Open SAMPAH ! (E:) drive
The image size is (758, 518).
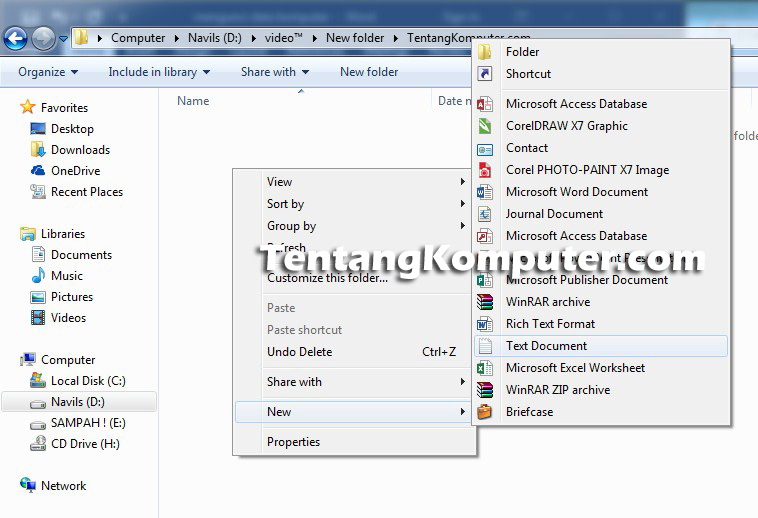pos(88,423)
